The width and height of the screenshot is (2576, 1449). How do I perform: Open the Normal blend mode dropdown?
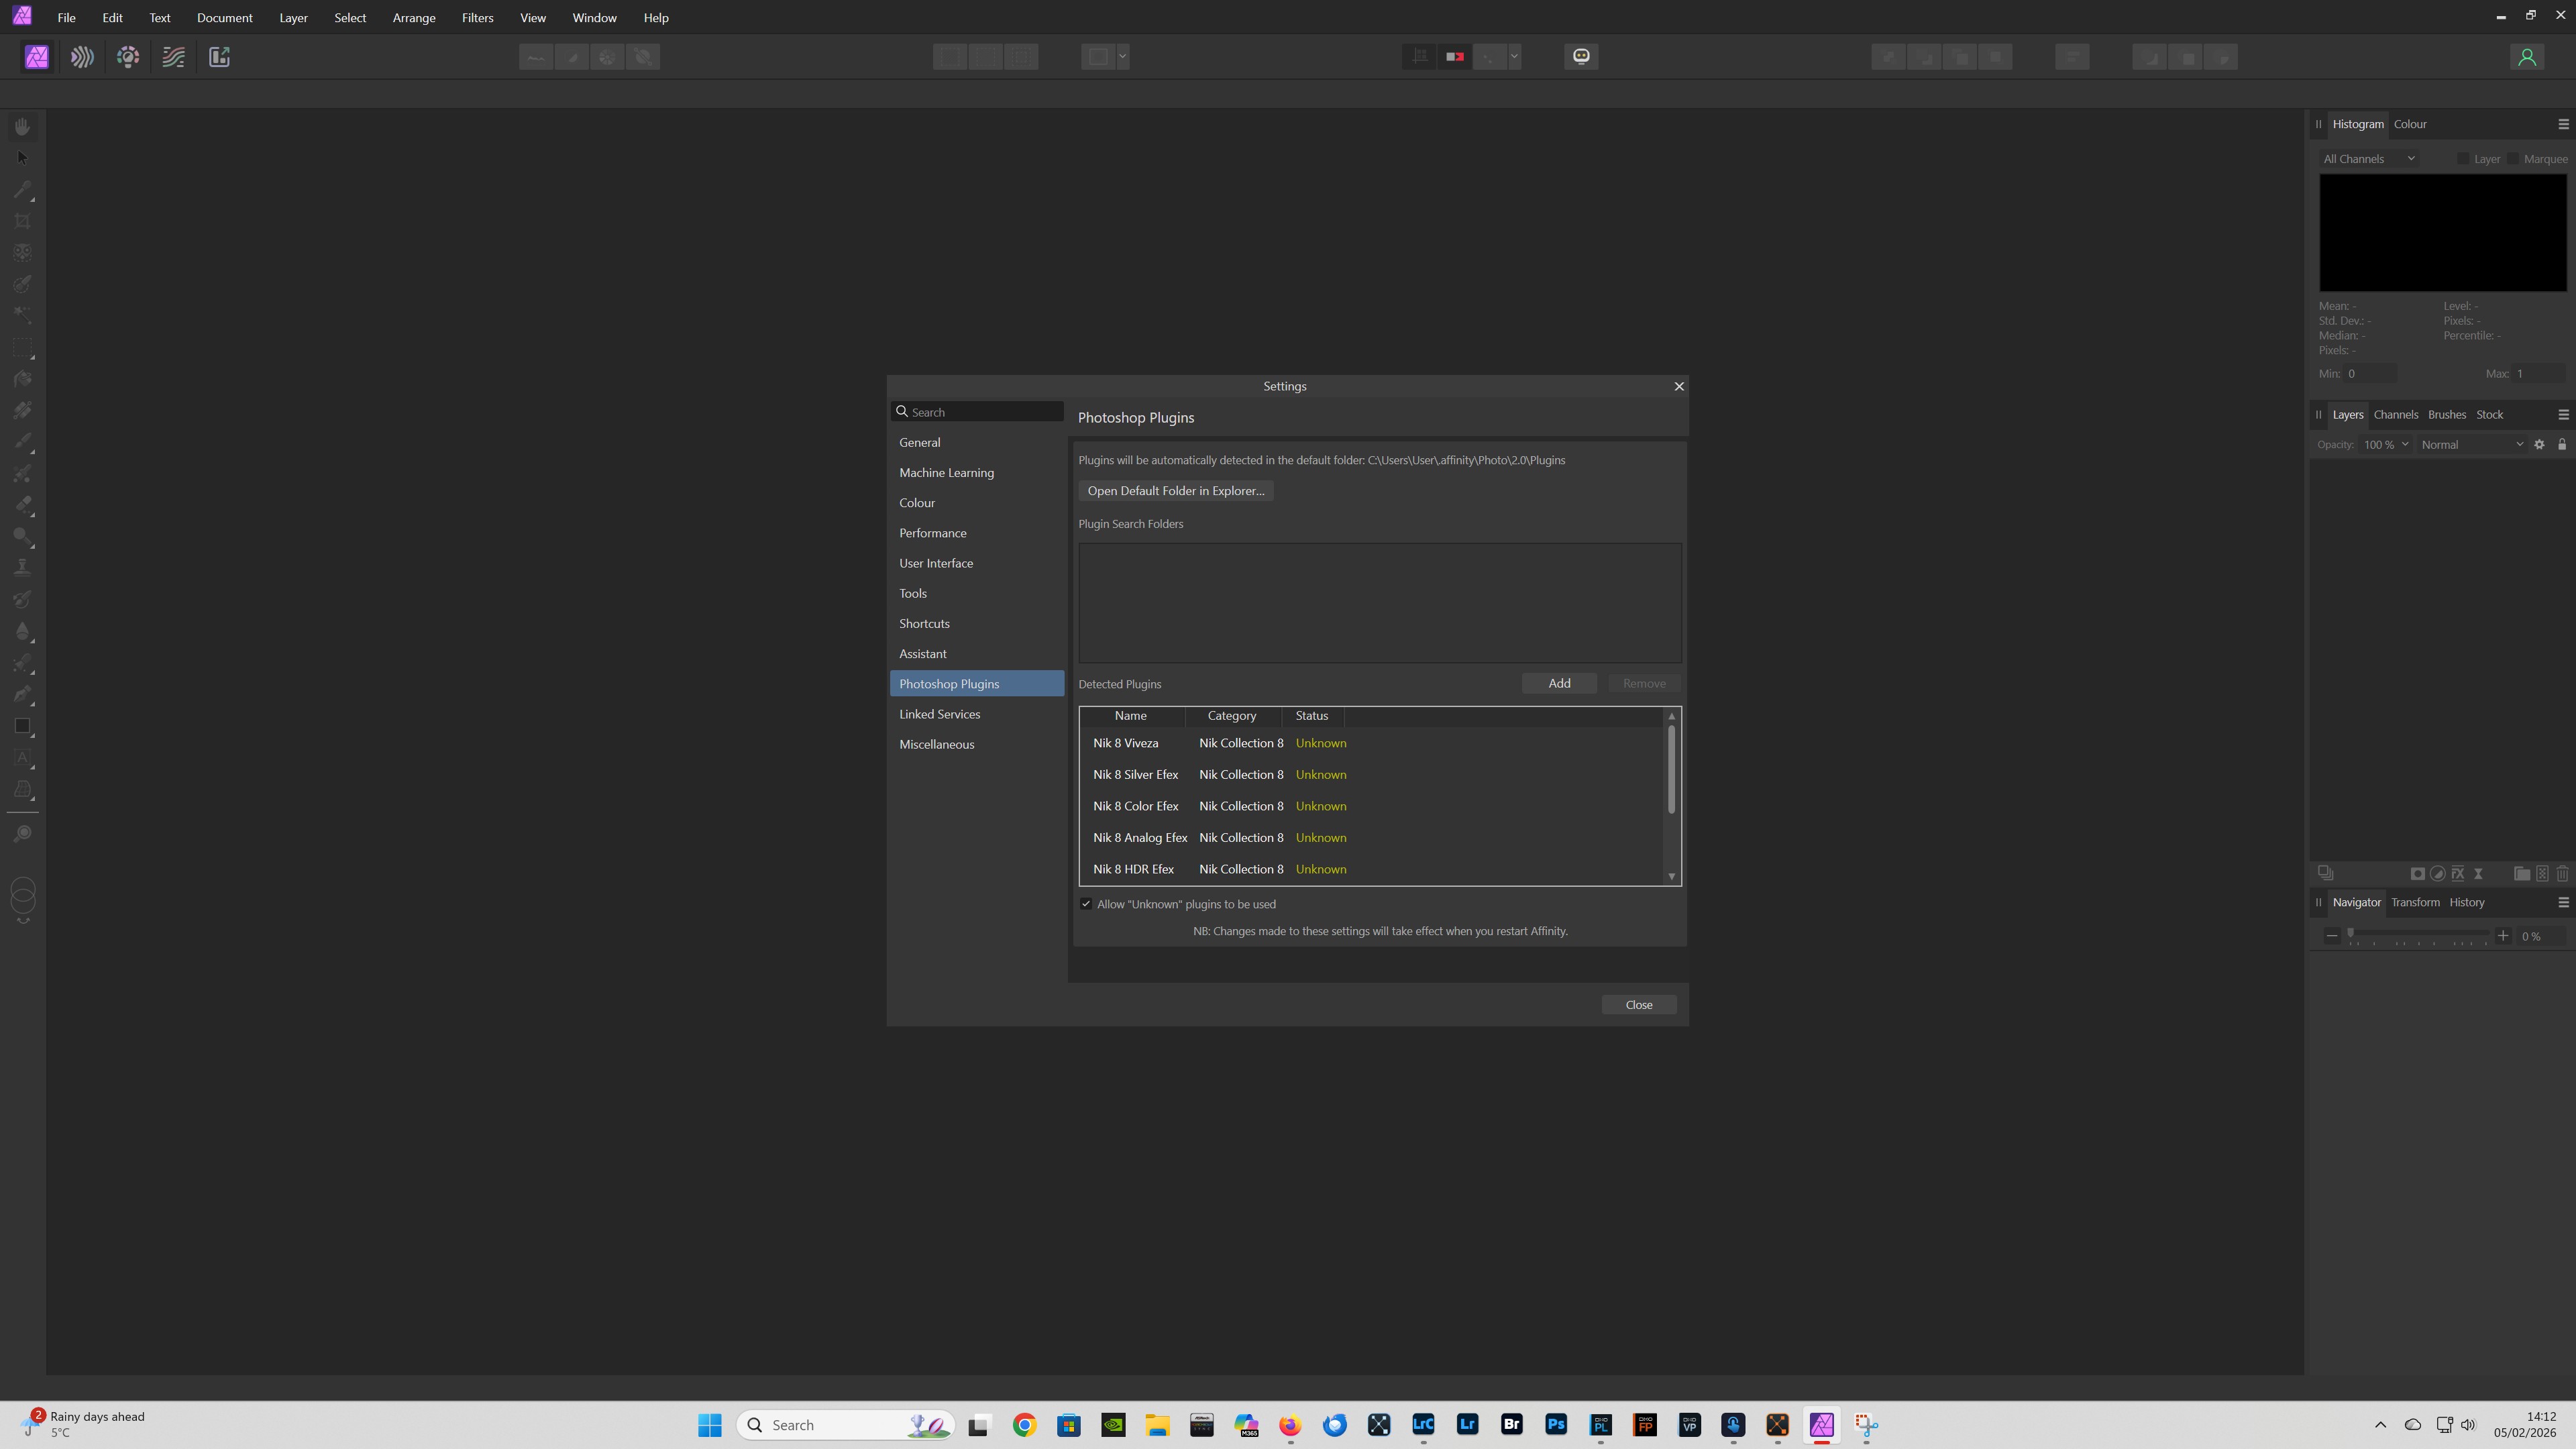[2471, 445]
